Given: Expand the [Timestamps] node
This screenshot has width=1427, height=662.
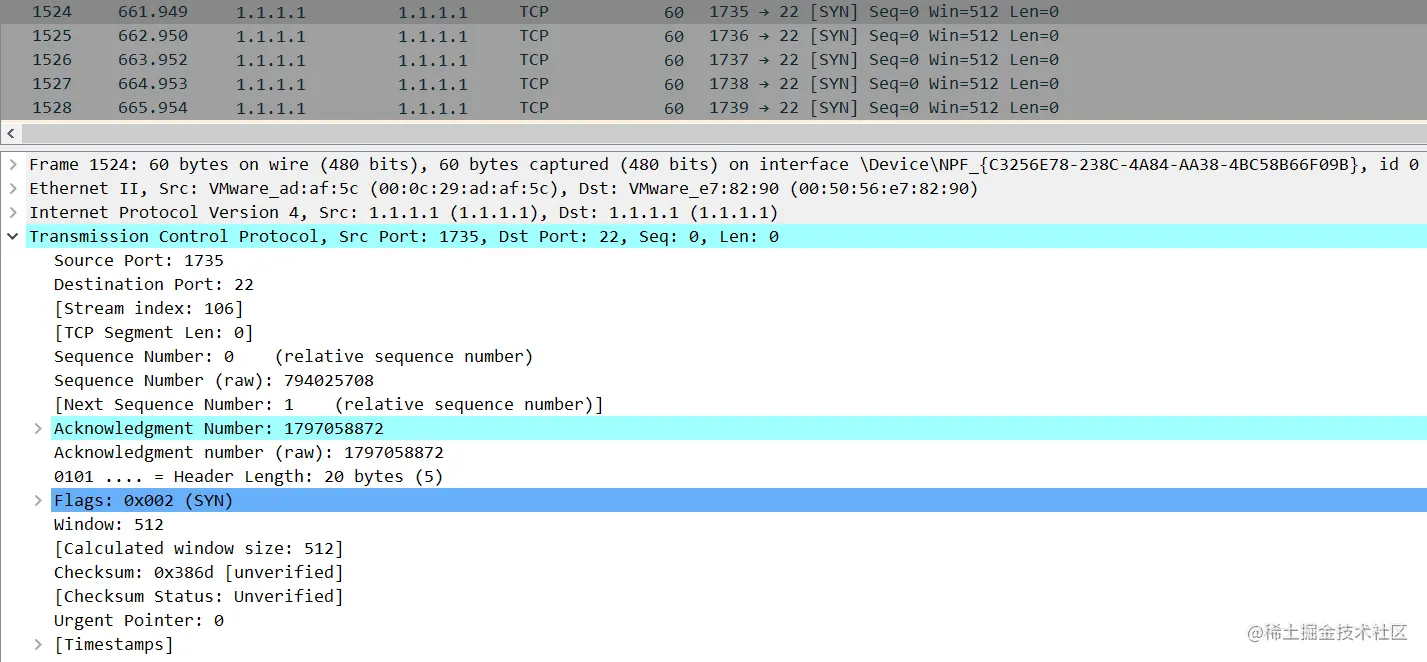Looking at the screenshot, I should [x=38, y=644].
